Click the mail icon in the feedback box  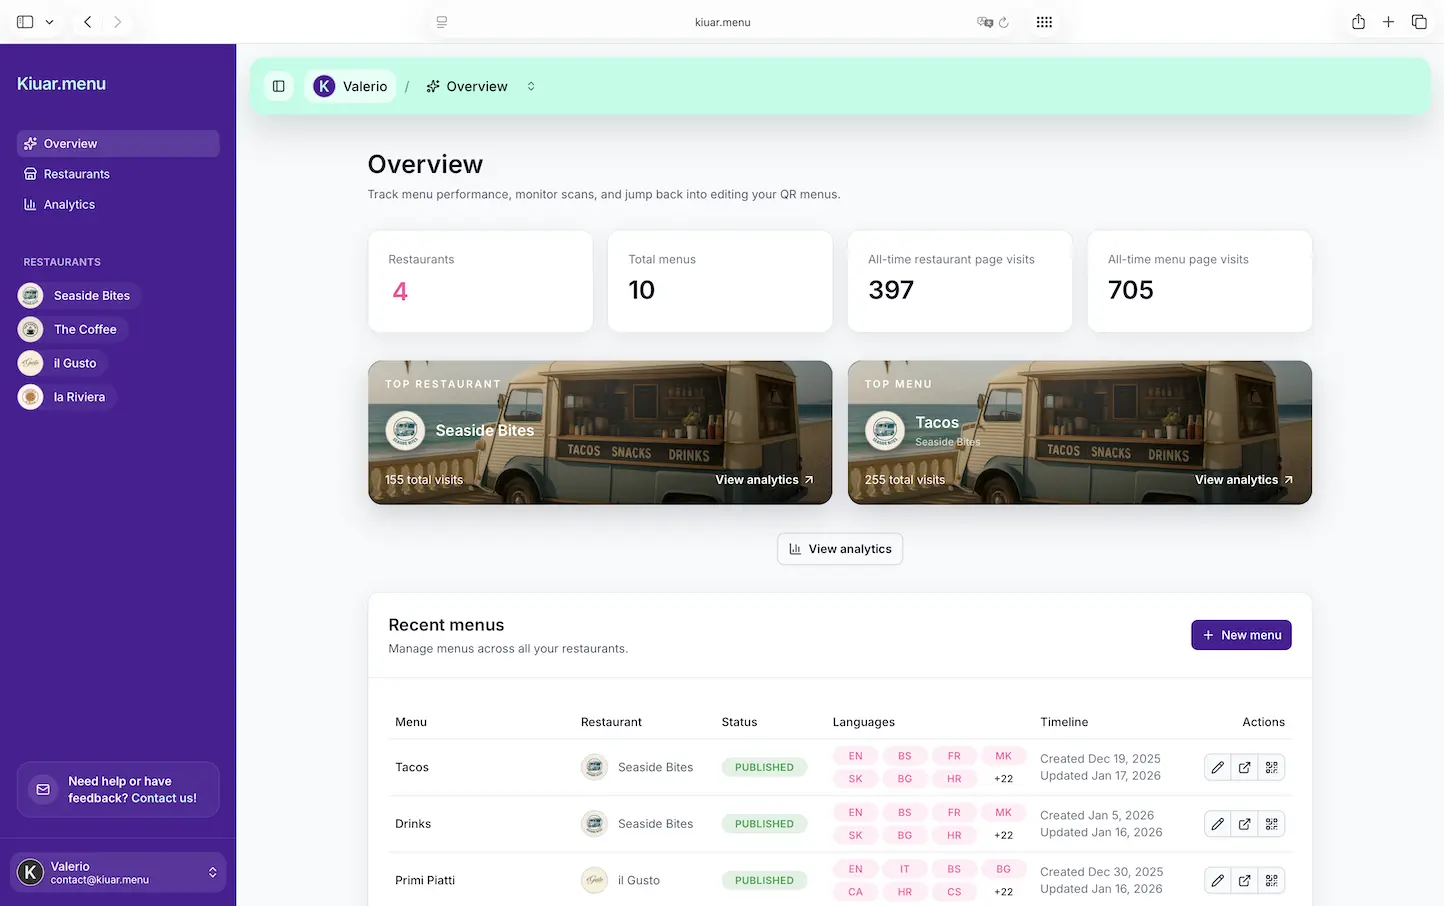(x=42, y=789)
